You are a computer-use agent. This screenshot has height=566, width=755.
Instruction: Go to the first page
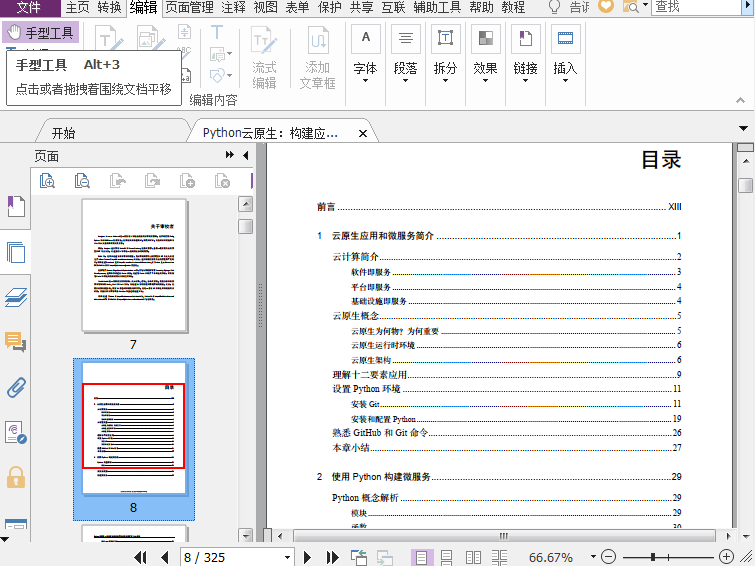[x=141, y=557]
